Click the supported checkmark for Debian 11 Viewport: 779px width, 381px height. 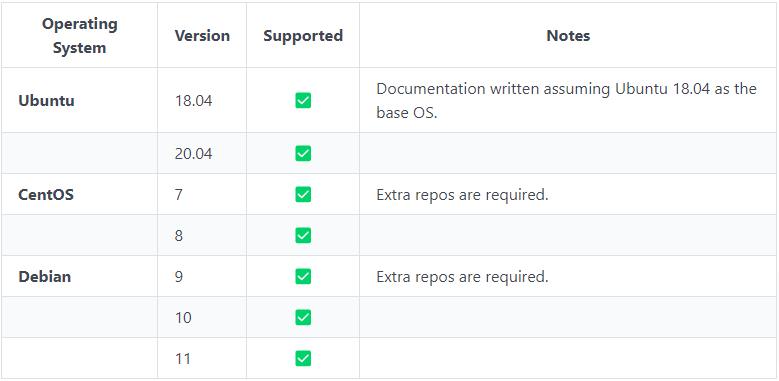pyautogui.click(x=303, y=358)
